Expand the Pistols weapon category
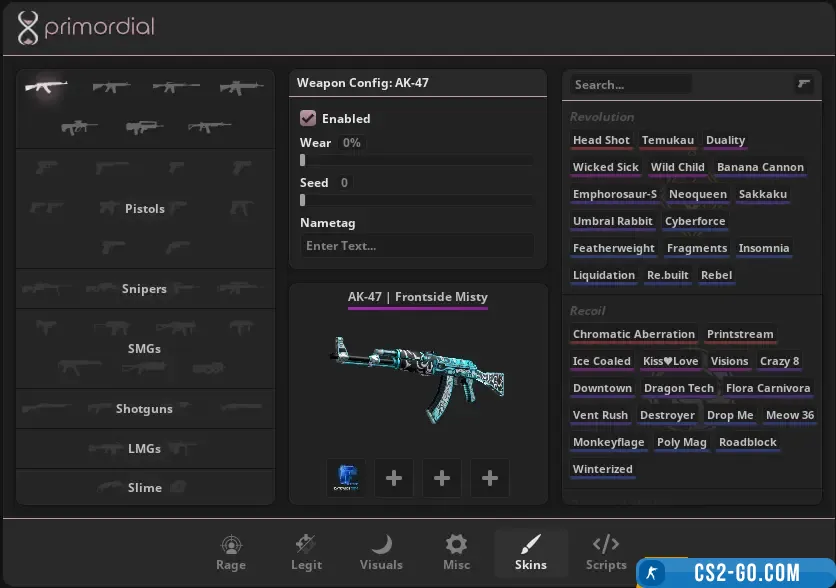The width and height of the screenshot is (836, 588). tap(145, 209)
